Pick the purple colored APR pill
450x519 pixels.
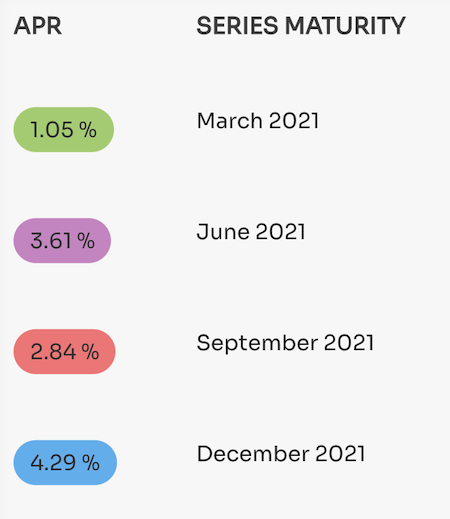click(x=62, y=241)
